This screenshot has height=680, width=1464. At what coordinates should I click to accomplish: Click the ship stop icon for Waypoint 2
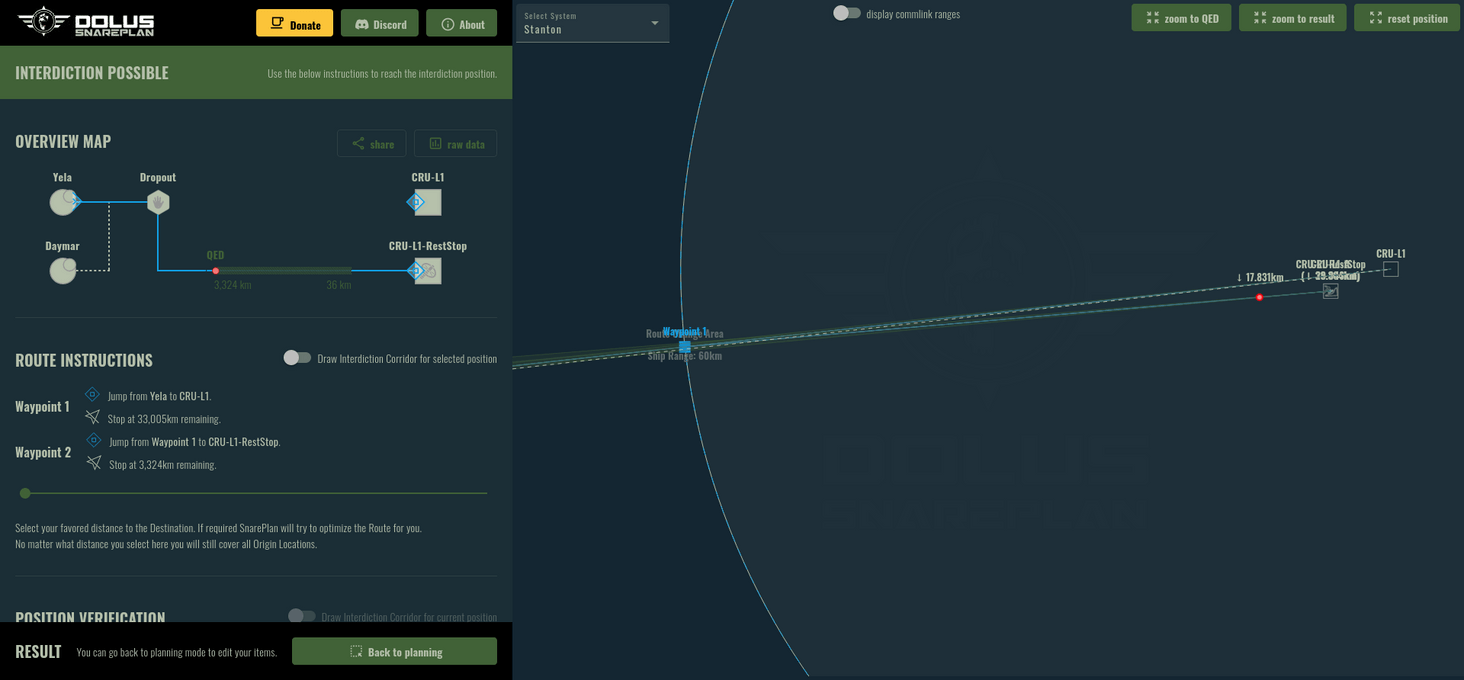click(93, 462)
